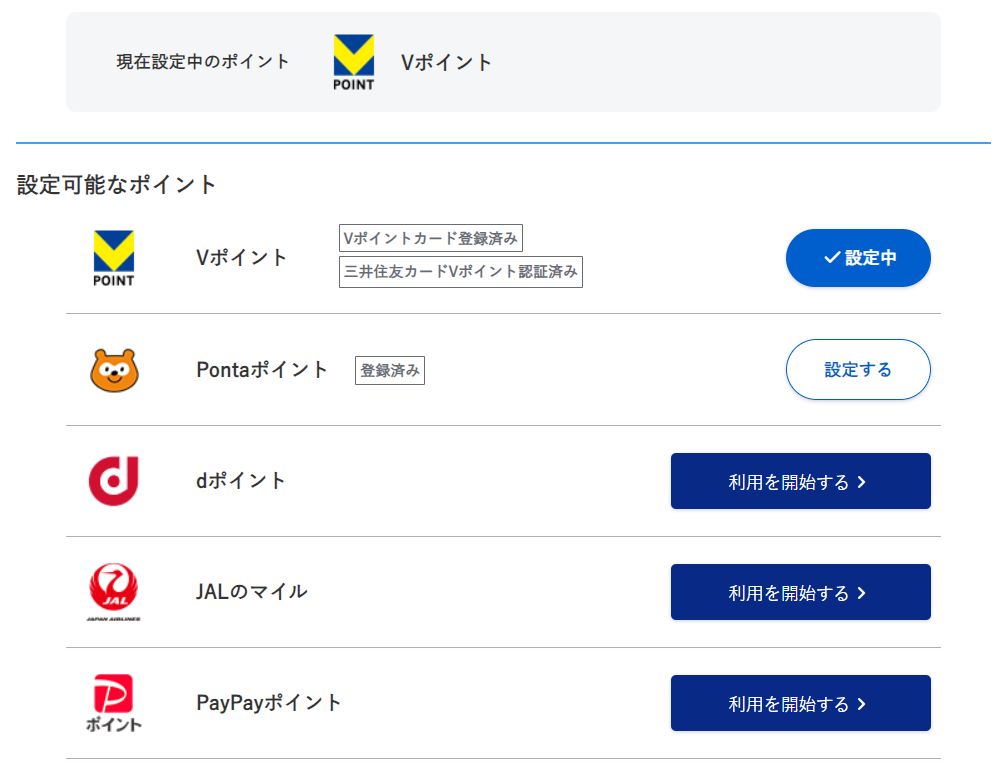Viewport: 995px width, 770px height.
Task: Click the 三井住友カードVポイント認証済み badge
Action: click(460, 271)
